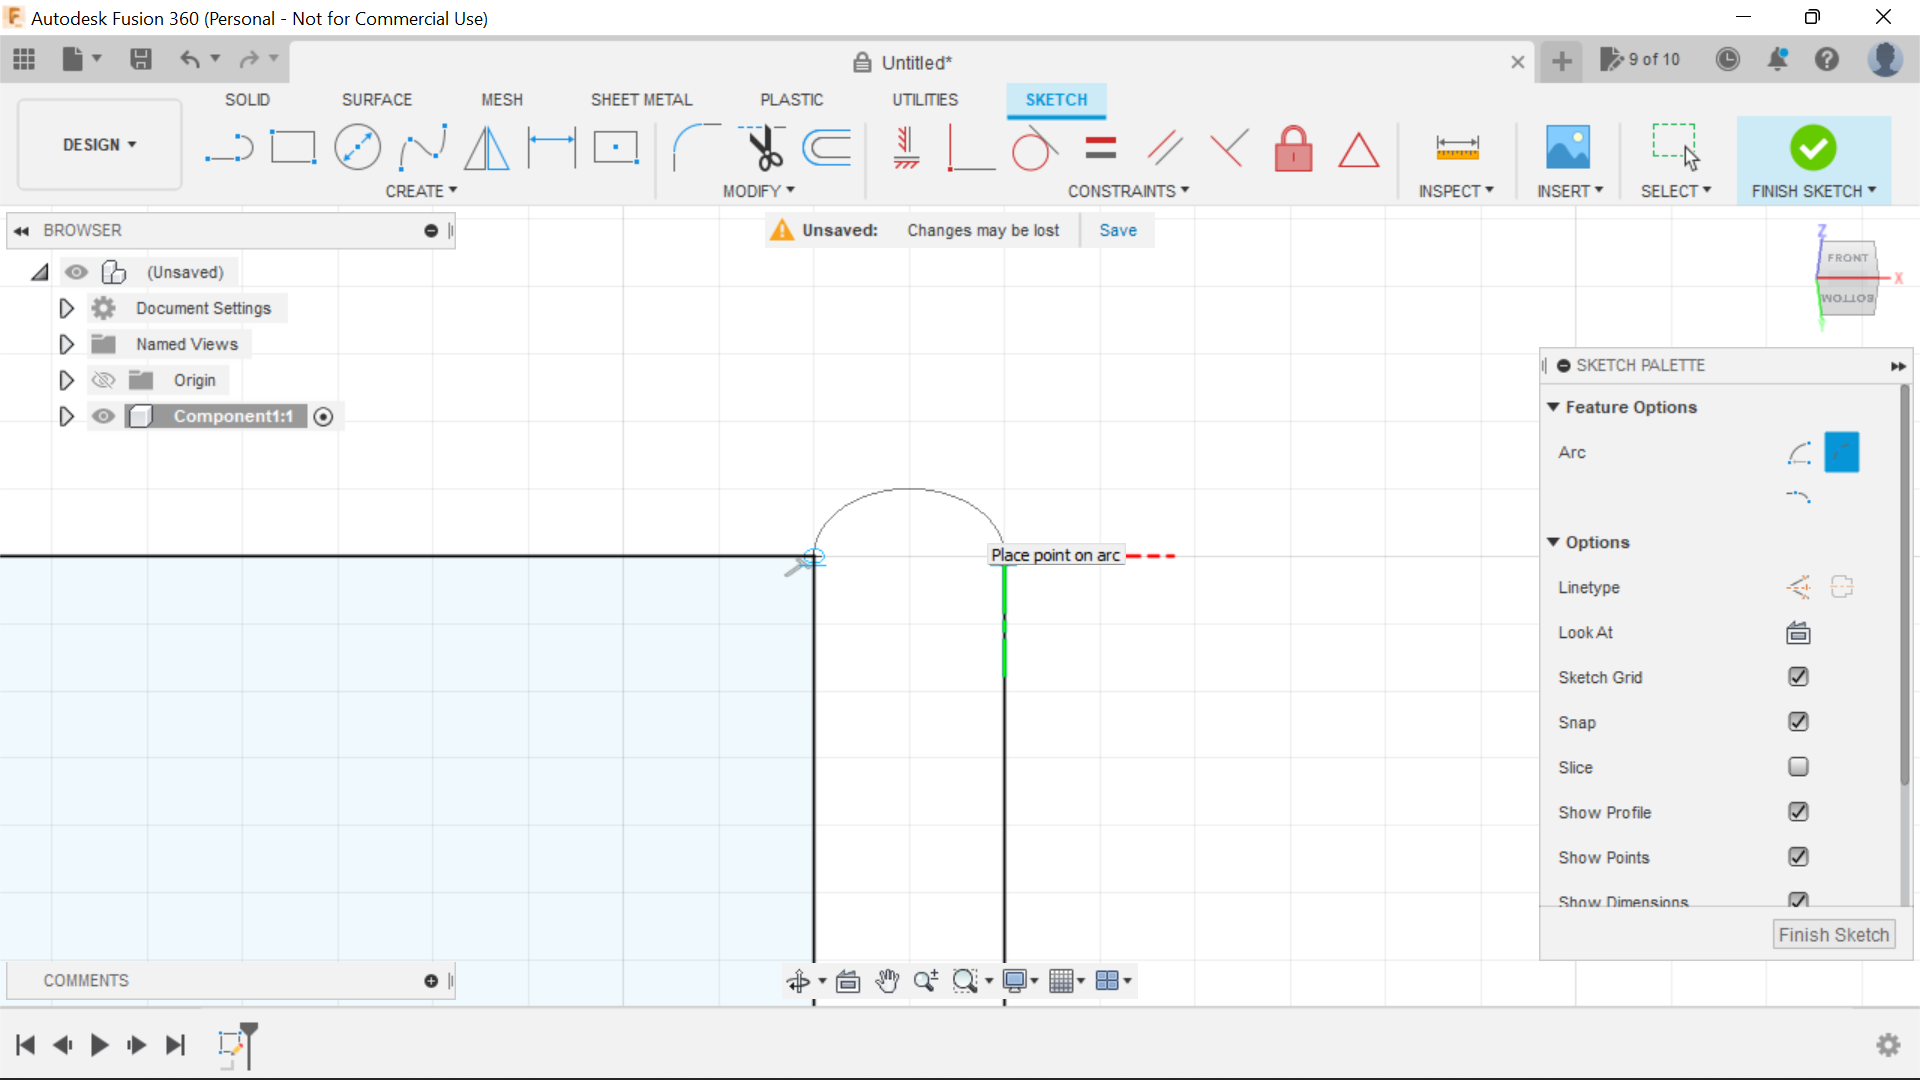Select the Fit Point Spline tool
1920x1080 pixels.
(422, 148)
